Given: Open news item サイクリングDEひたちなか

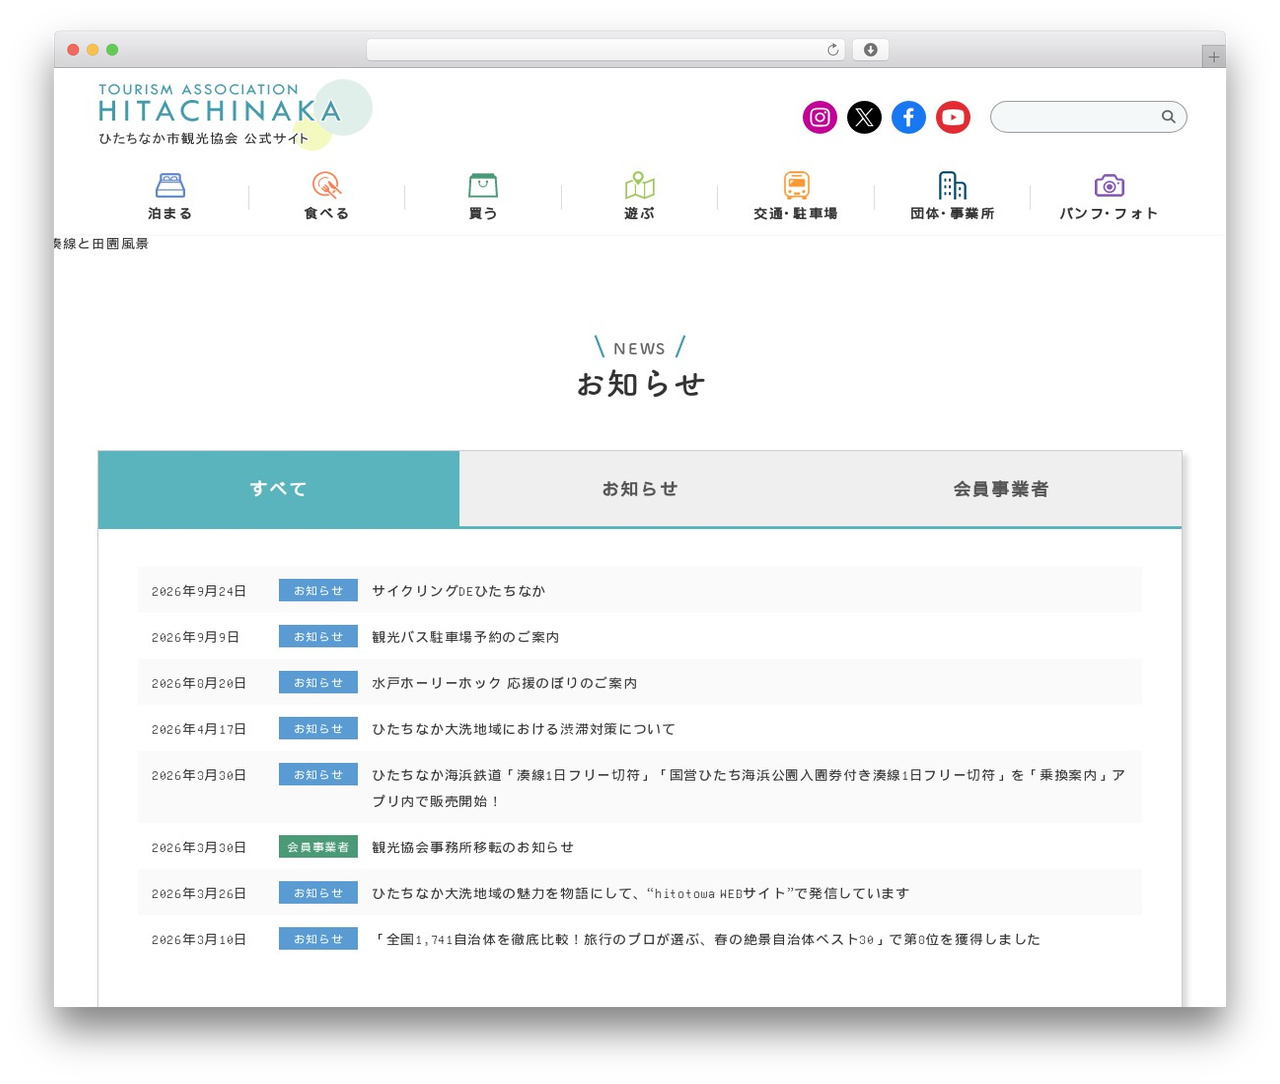Looking at the screenshot, I should pos(459,591).
